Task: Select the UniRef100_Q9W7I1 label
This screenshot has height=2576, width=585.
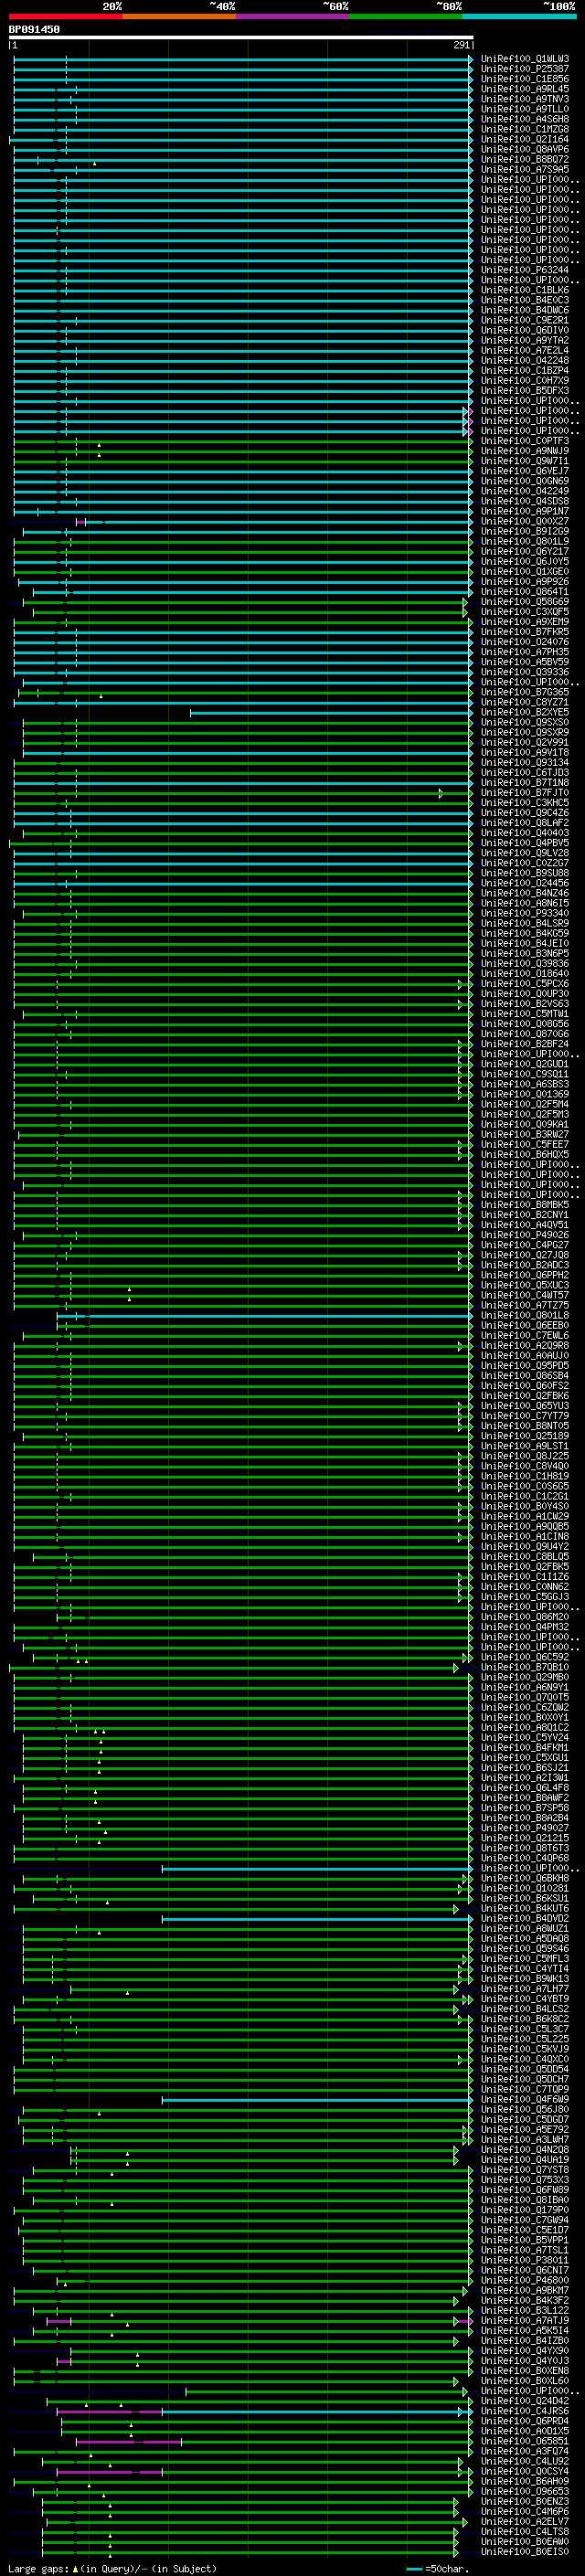Action: pyautogui.click(x=525, y=461)
